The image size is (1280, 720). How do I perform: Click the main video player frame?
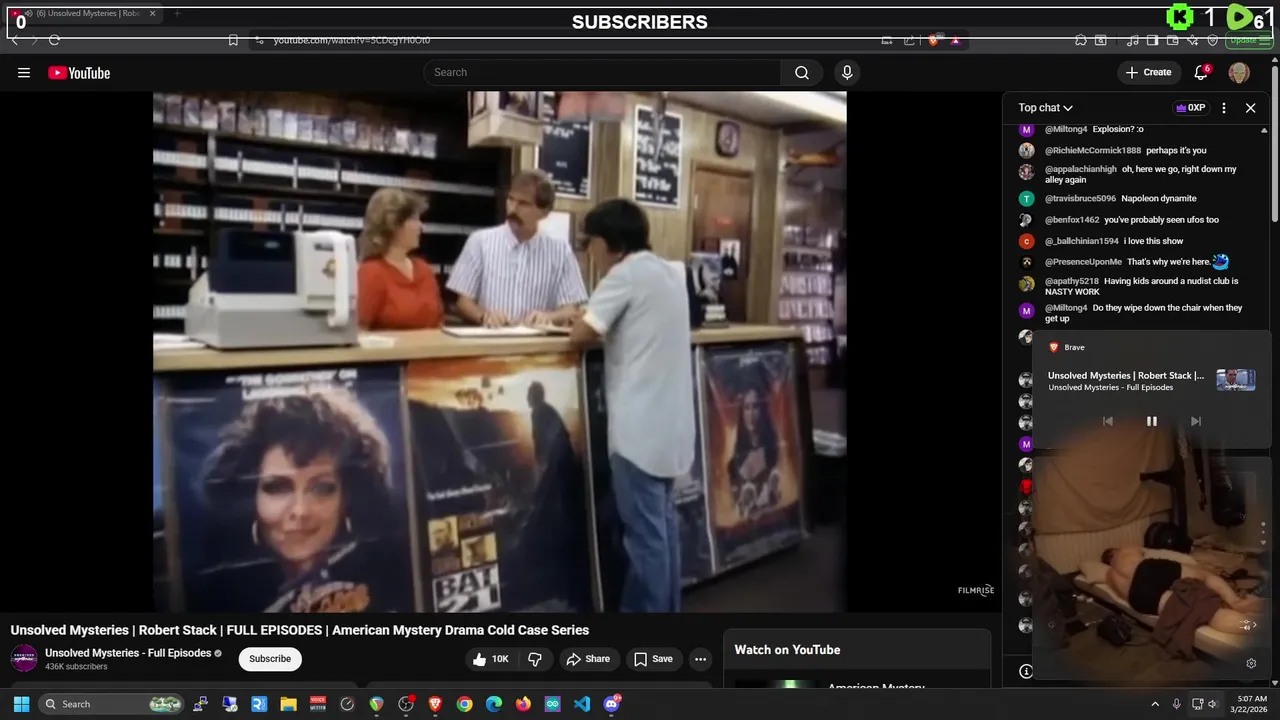[500, 351]
